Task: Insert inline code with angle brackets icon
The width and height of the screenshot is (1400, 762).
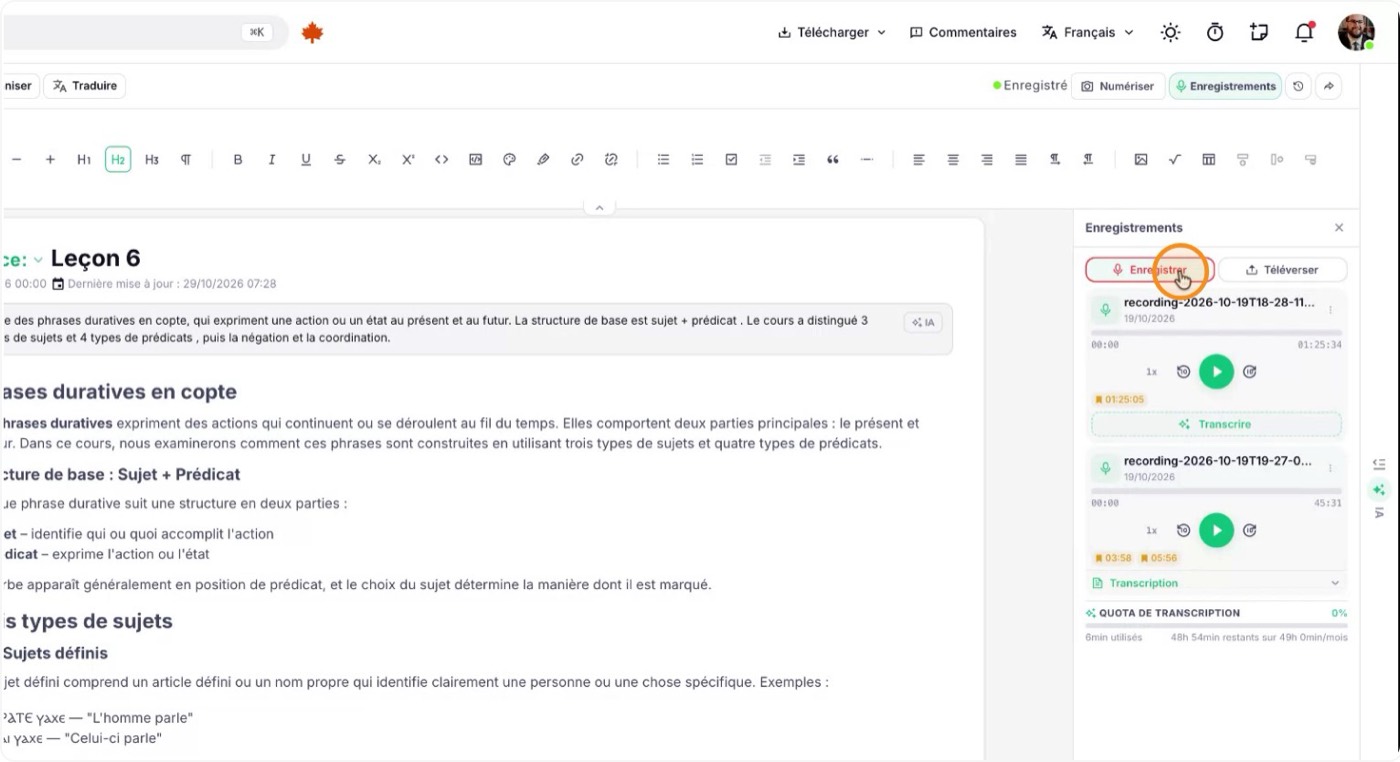Action: [442, 159]
